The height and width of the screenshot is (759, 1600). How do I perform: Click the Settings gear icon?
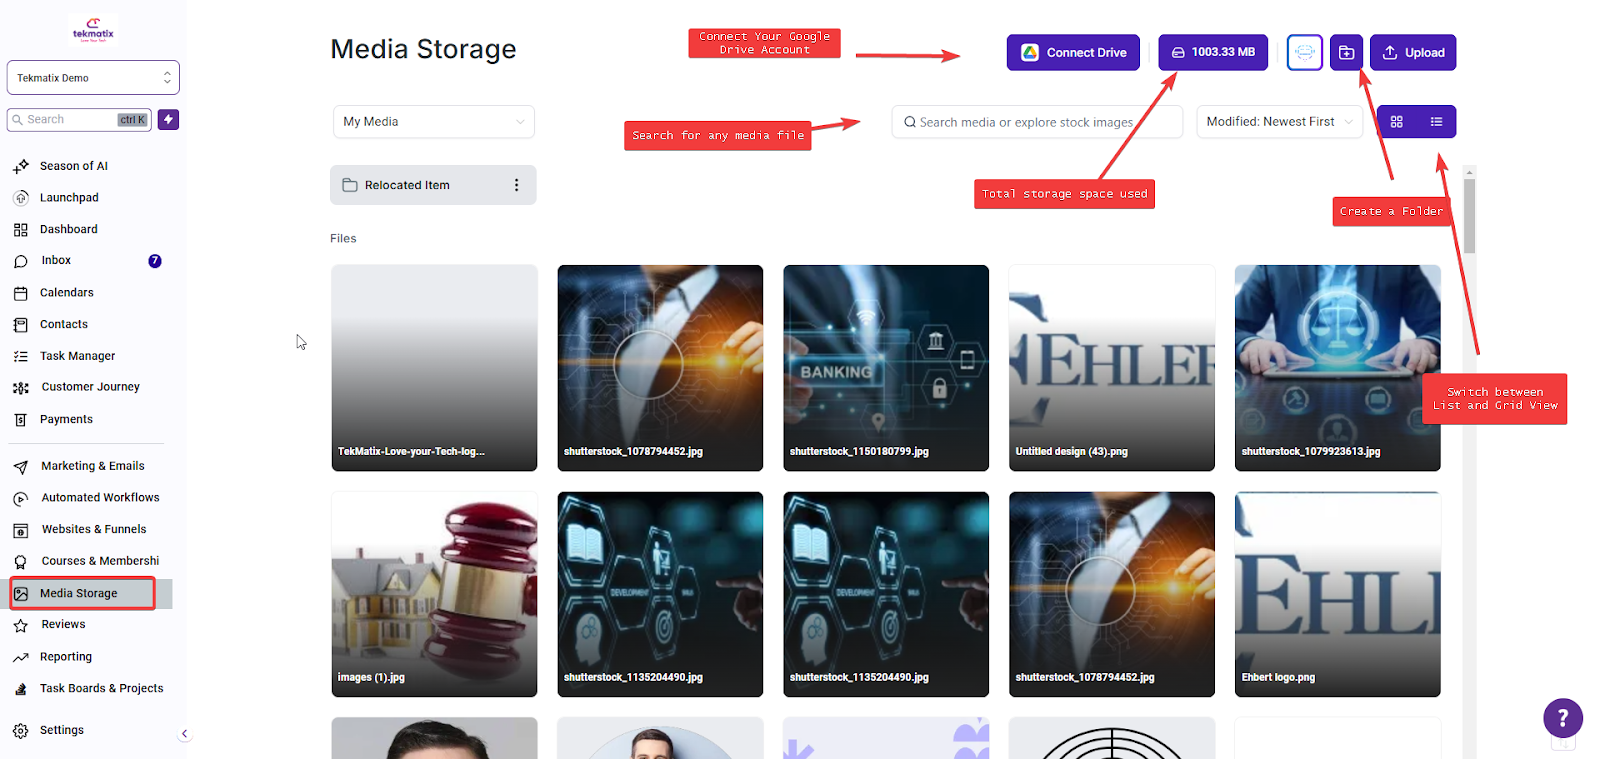[21, 731]
